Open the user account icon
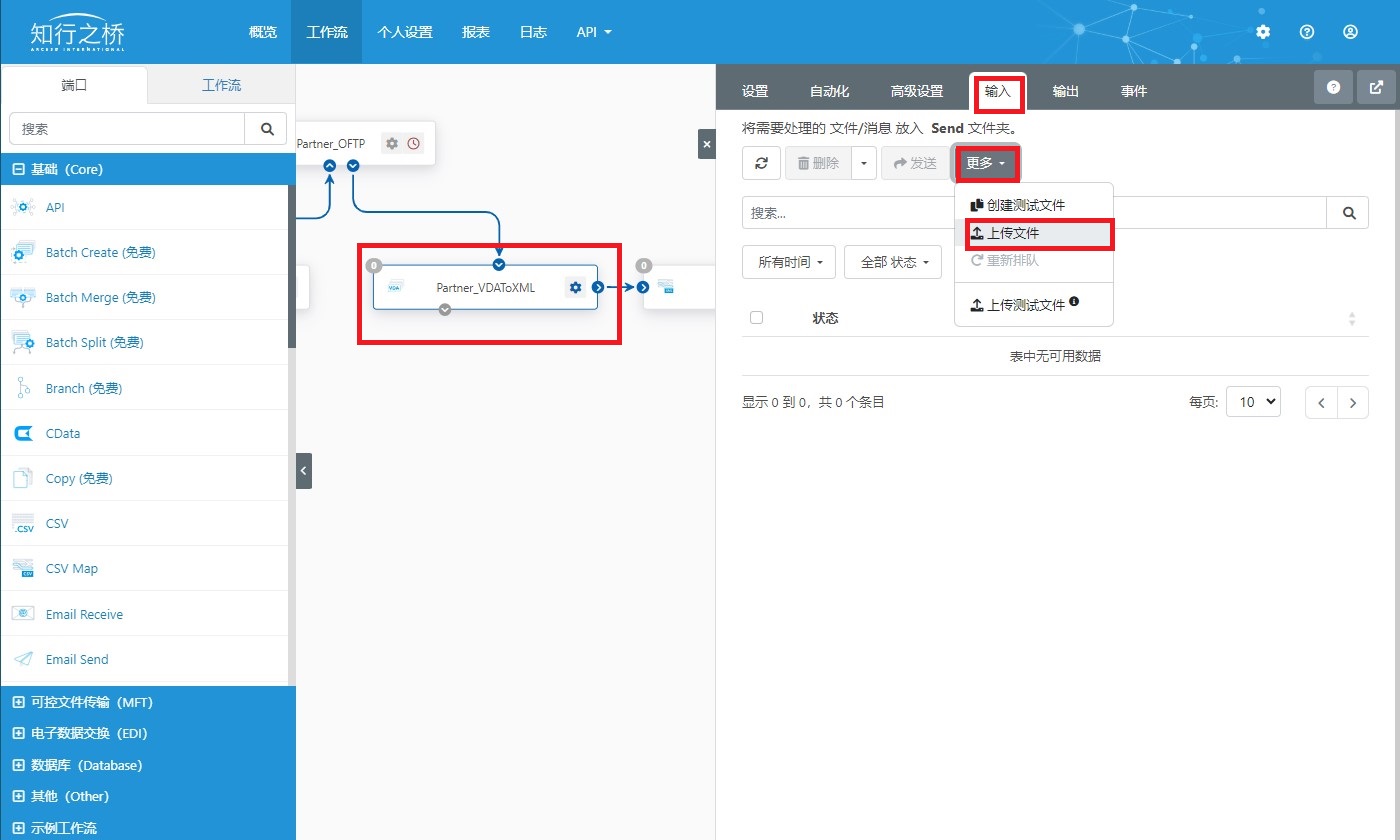 click(1350, 32)
